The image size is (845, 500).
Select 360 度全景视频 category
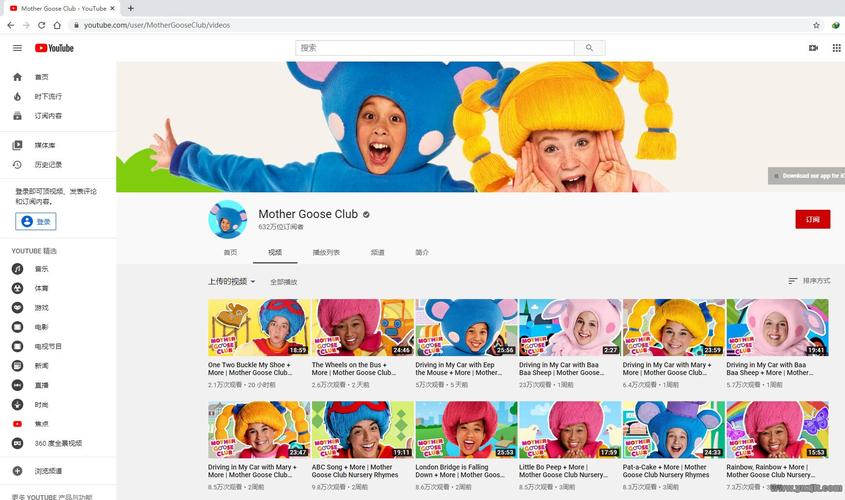pos(58,443)
